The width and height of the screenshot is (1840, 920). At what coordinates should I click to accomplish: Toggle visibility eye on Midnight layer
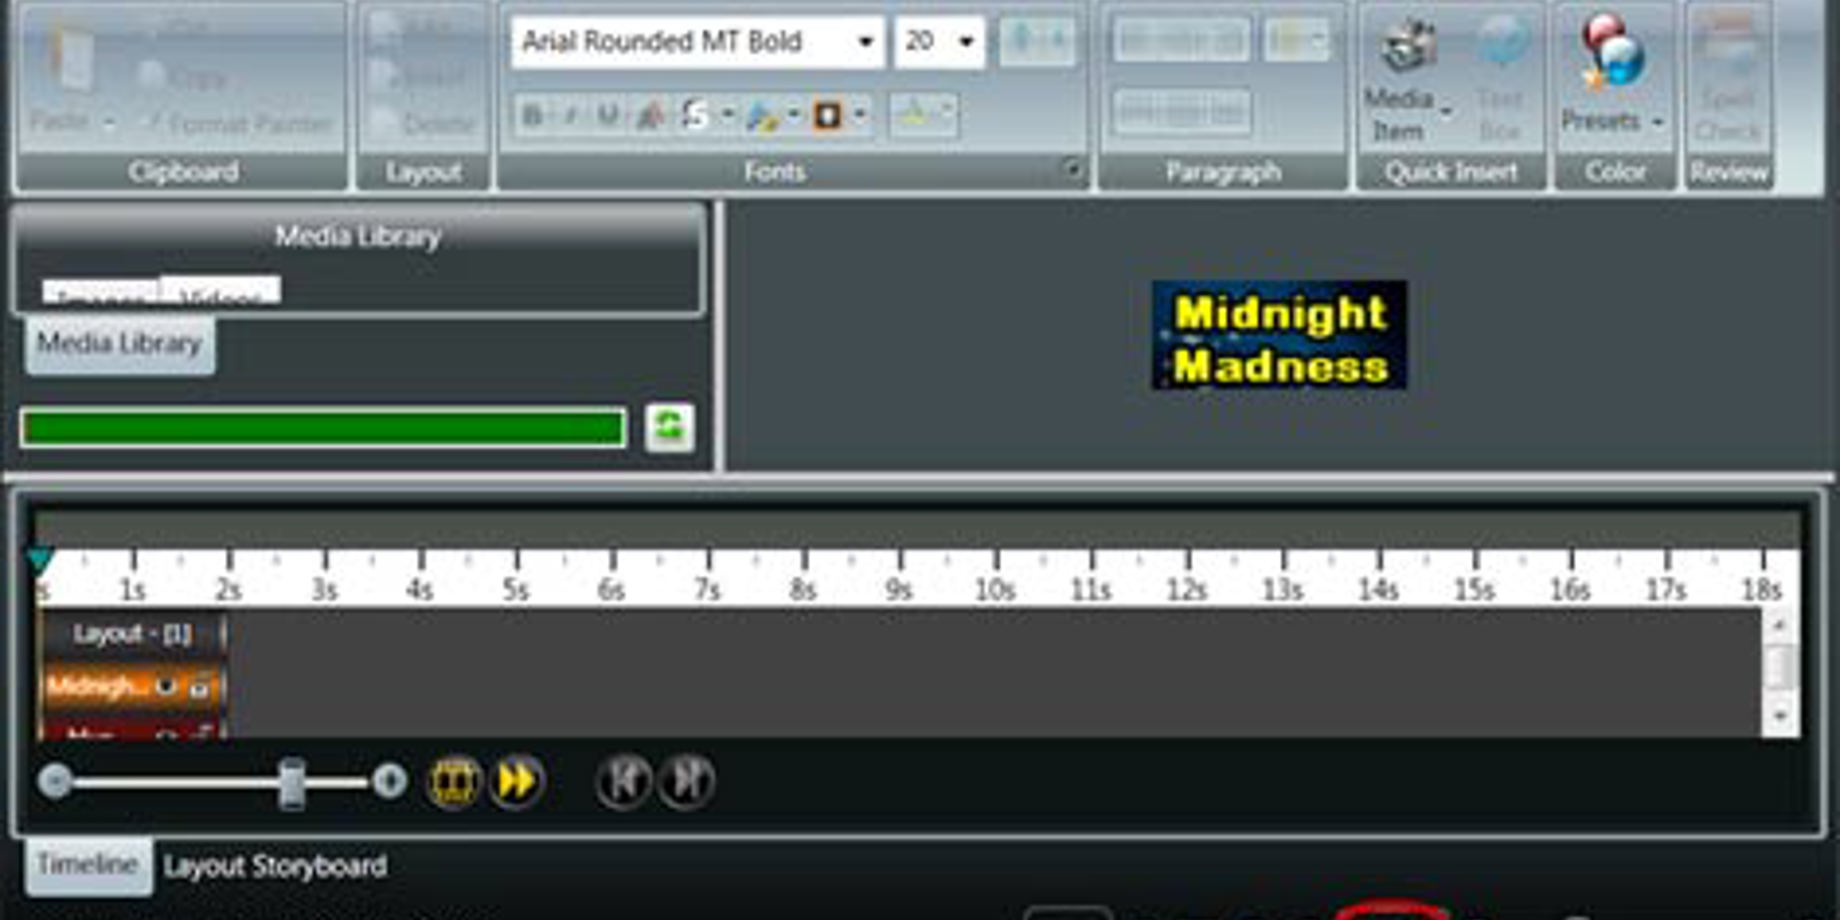point(166,686)
